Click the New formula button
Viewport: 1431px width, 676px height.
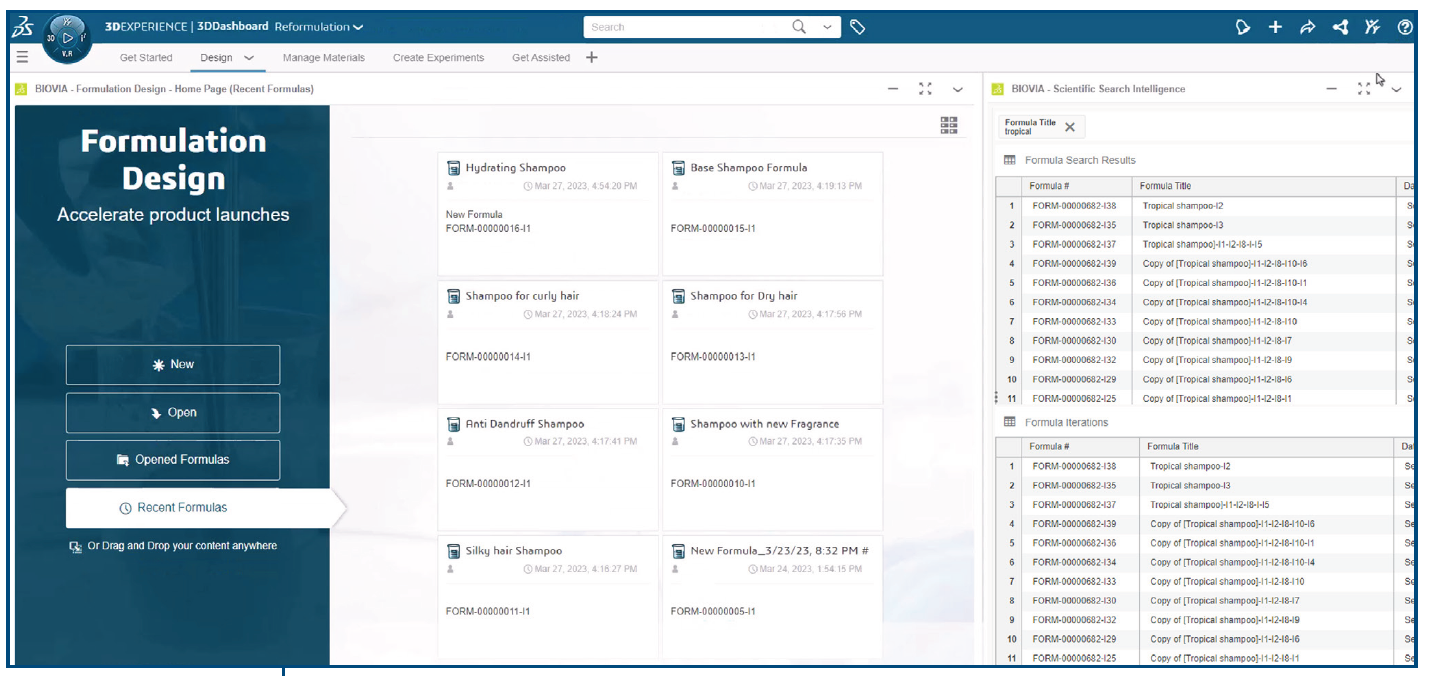pyautogui.click(x=173, y=365)
